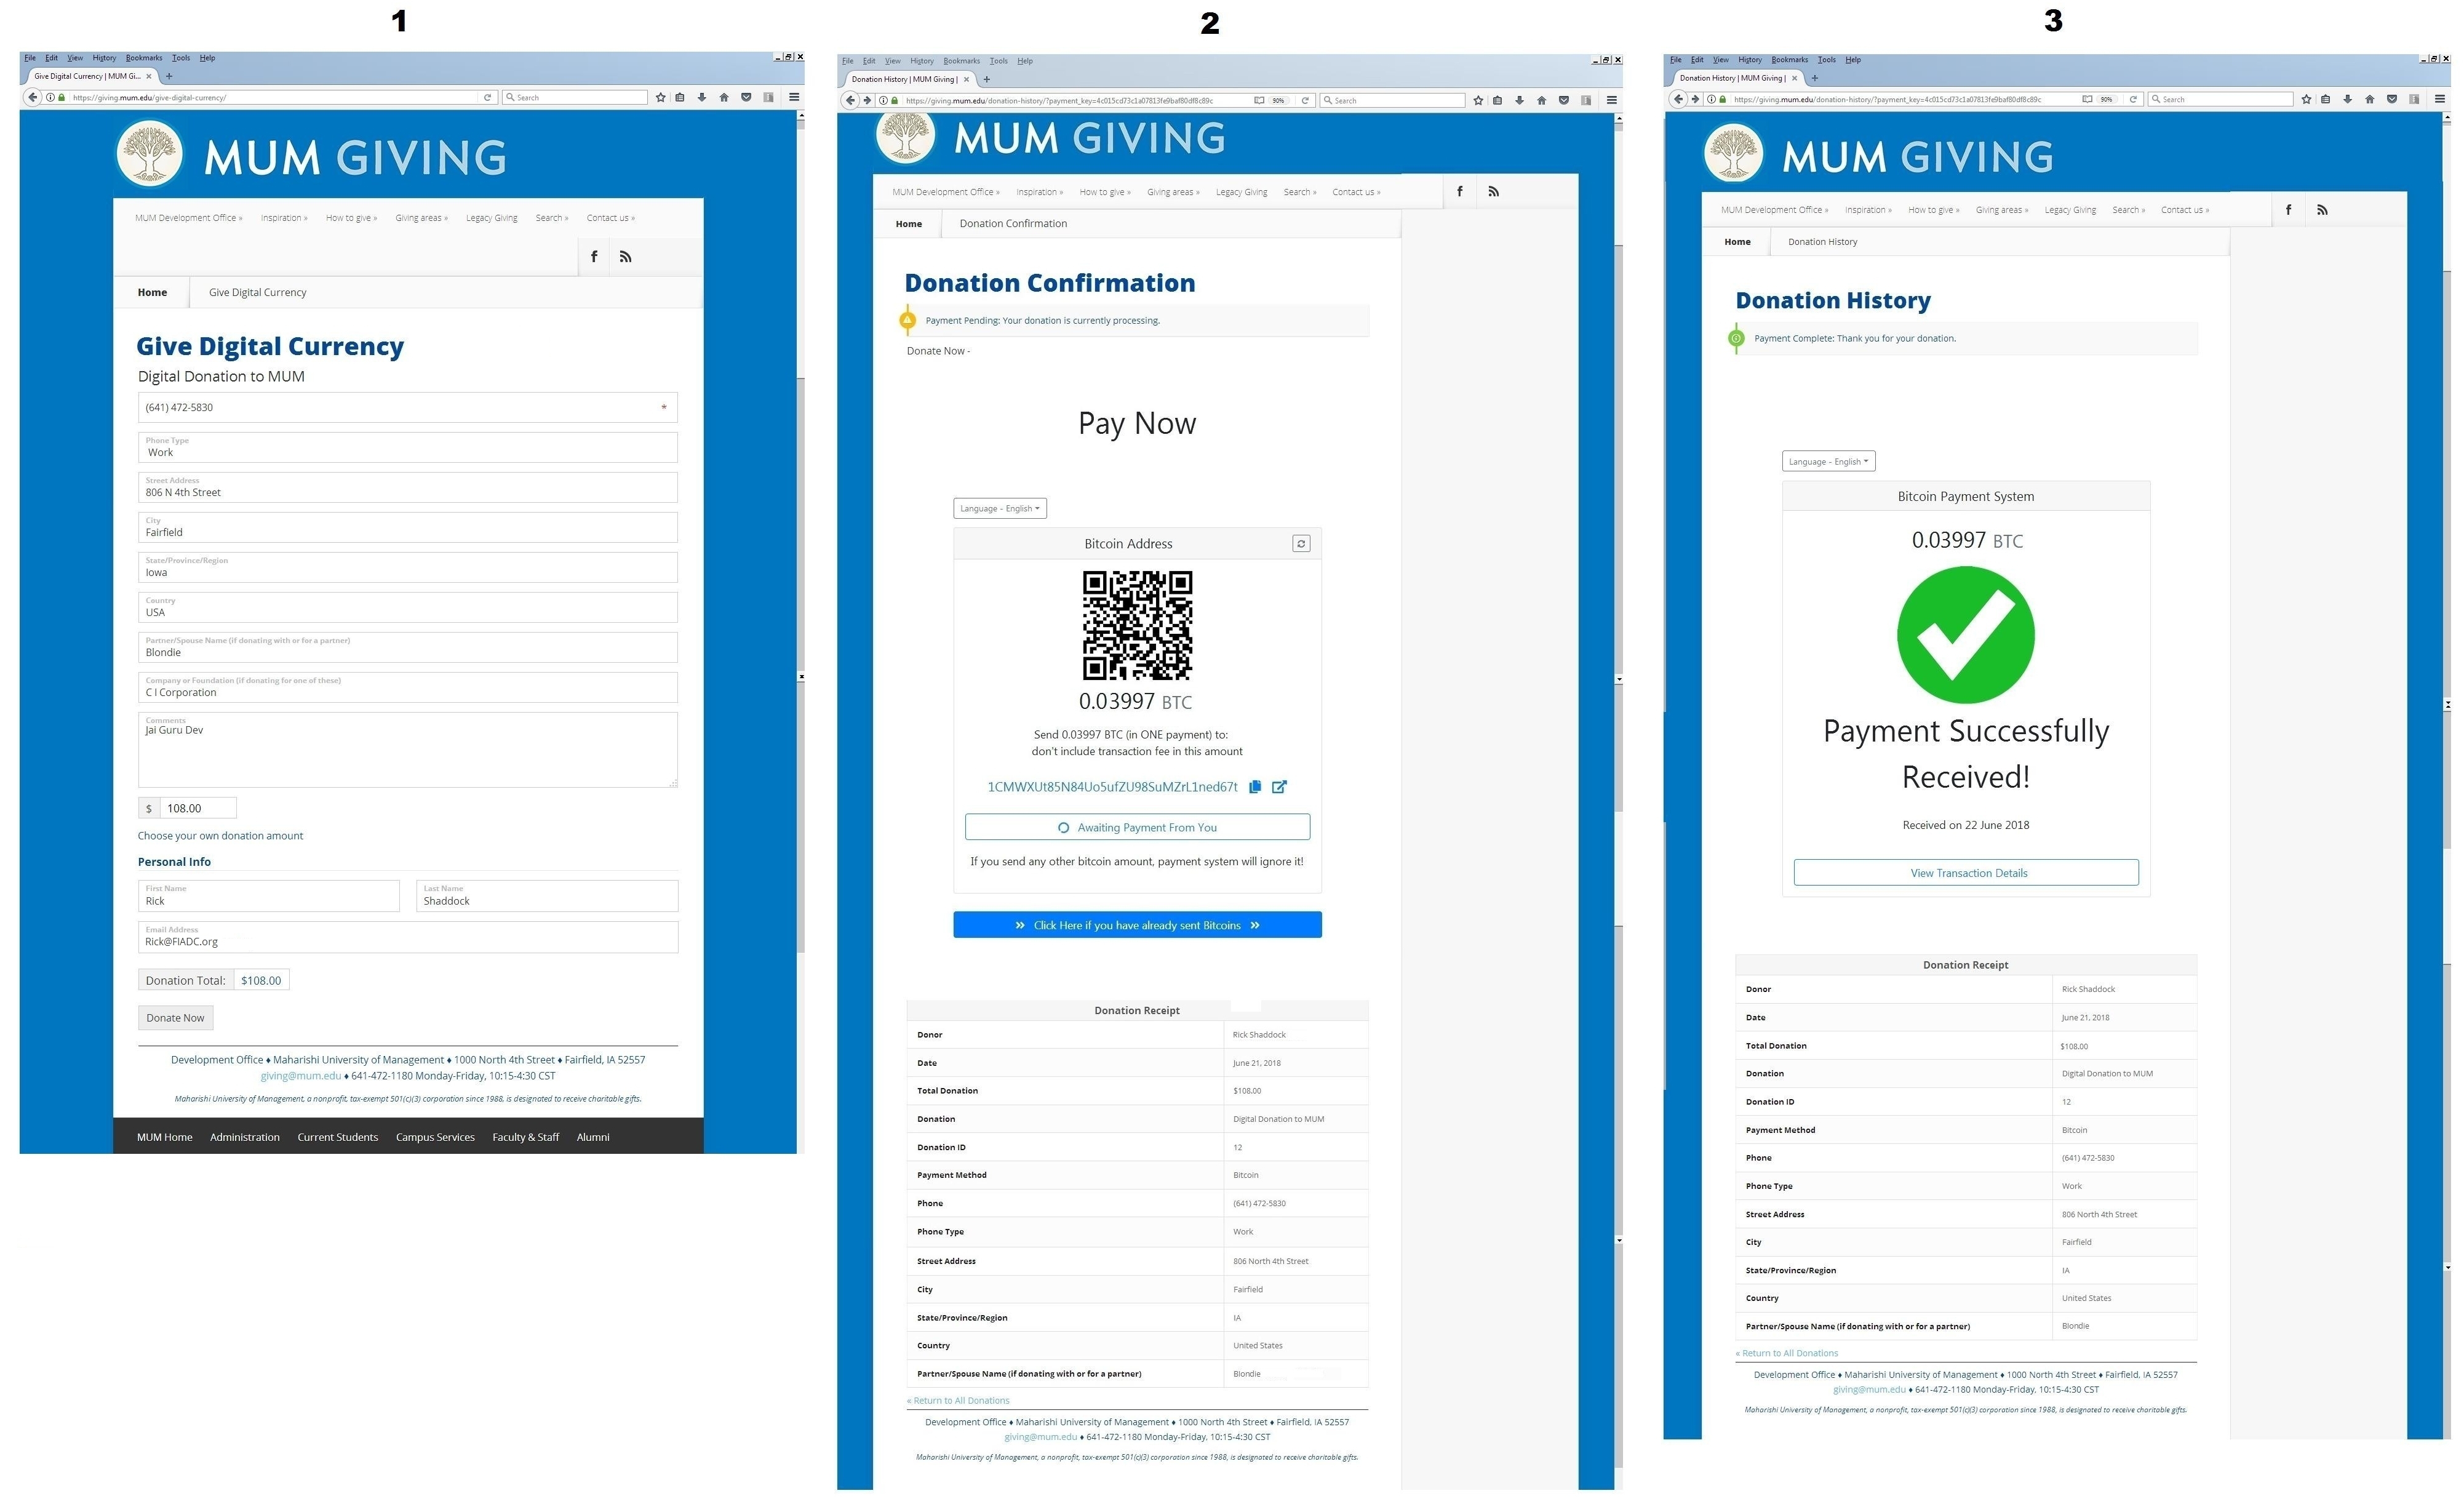Open Language dropdown under Pay Now heading

pyautogui.click(x=999, y=508)
